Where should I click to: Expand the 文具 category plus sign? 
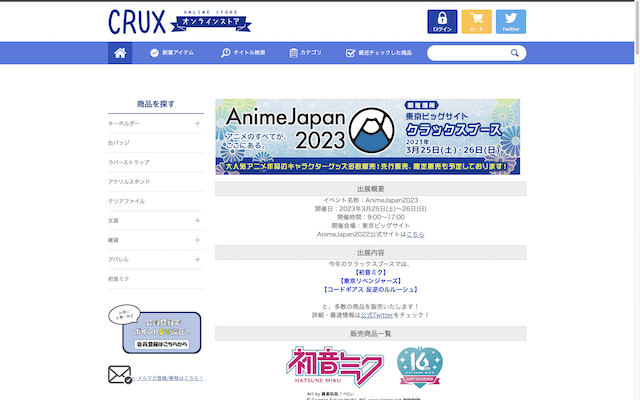(197, 220)
